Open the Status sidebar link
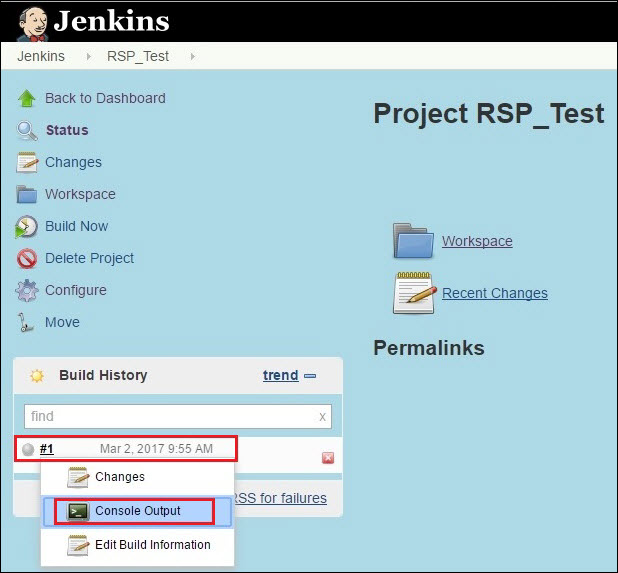The height and width of the screenshot is (573, 618). [x=67, y=130]
